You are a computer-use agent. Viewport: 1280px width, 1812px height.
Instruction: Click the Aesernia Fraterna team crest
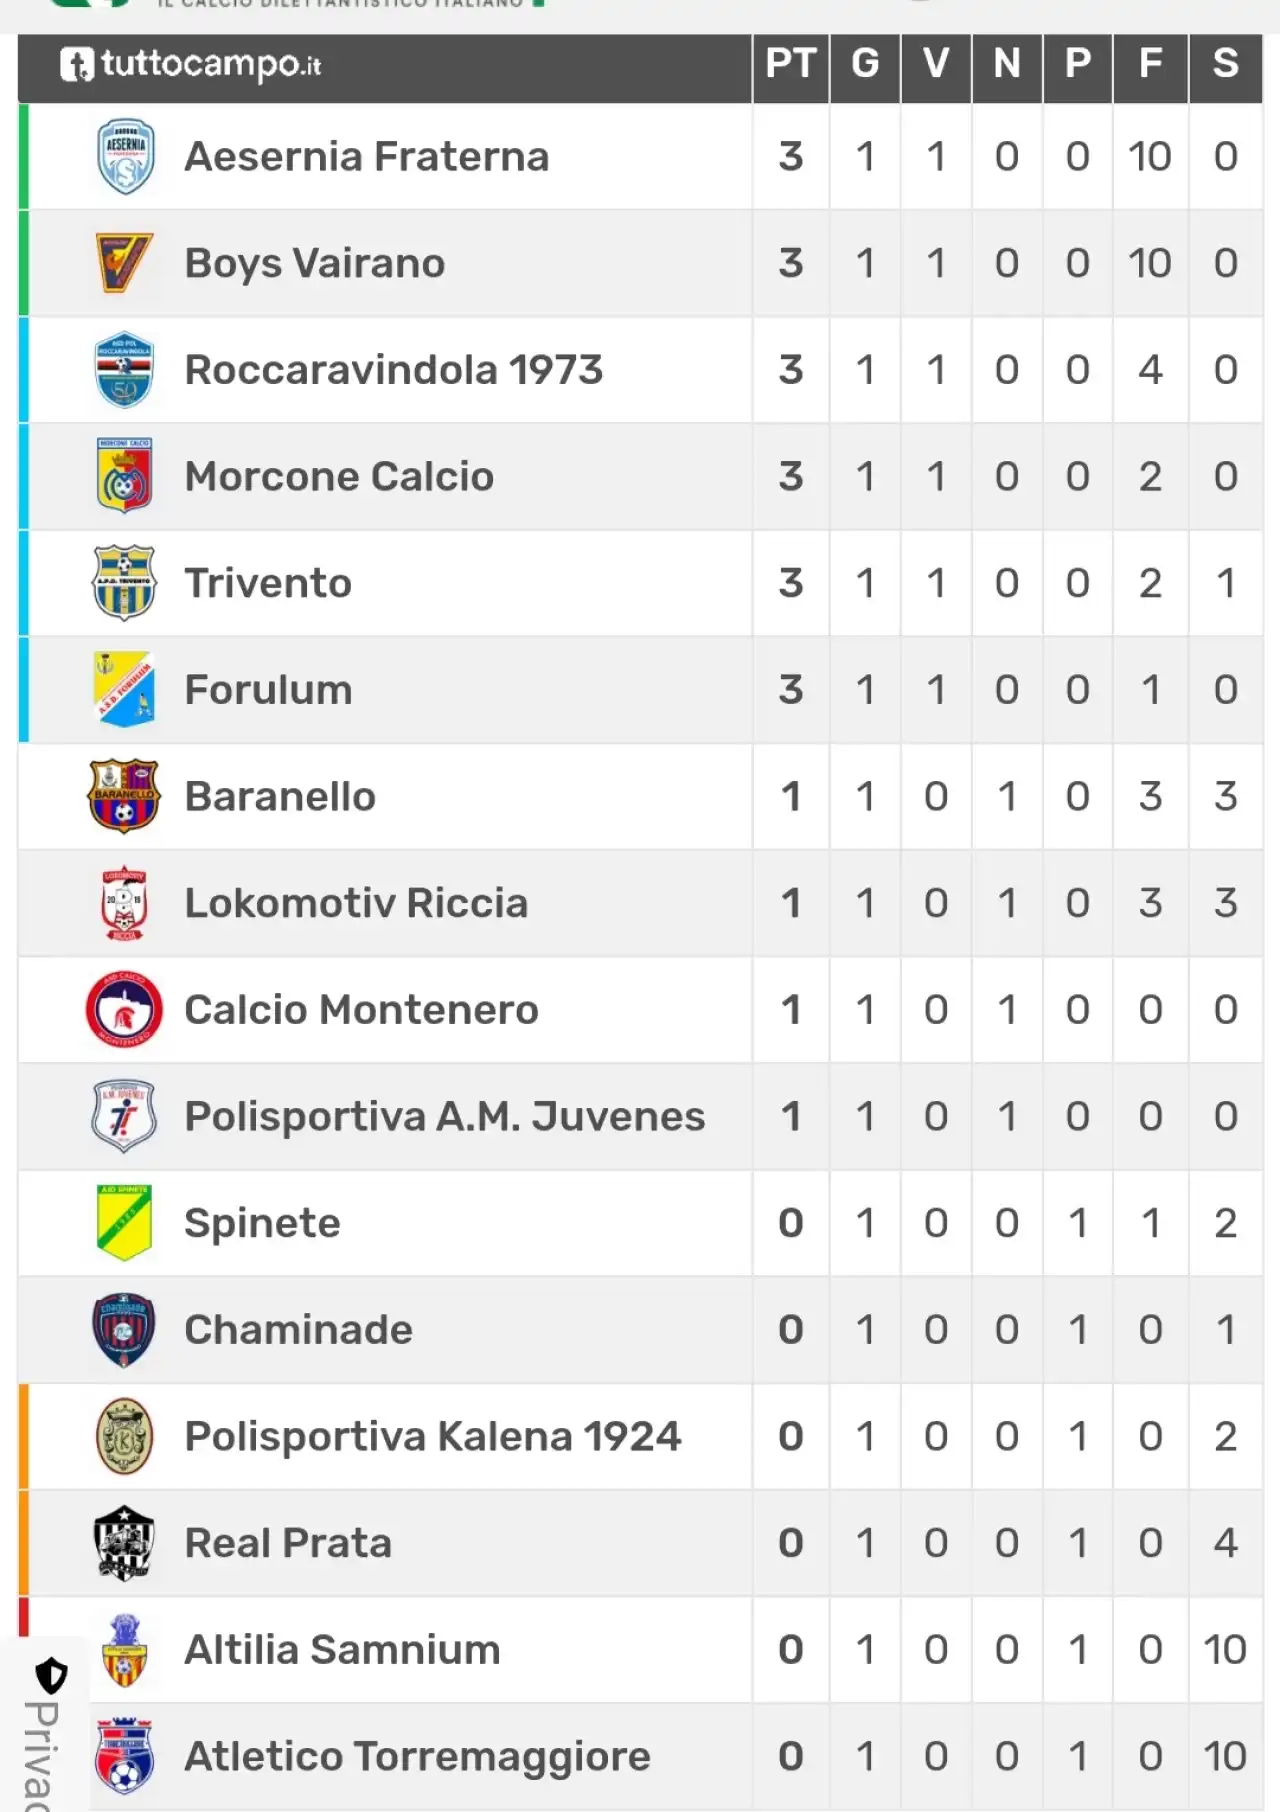click(125, 156)
